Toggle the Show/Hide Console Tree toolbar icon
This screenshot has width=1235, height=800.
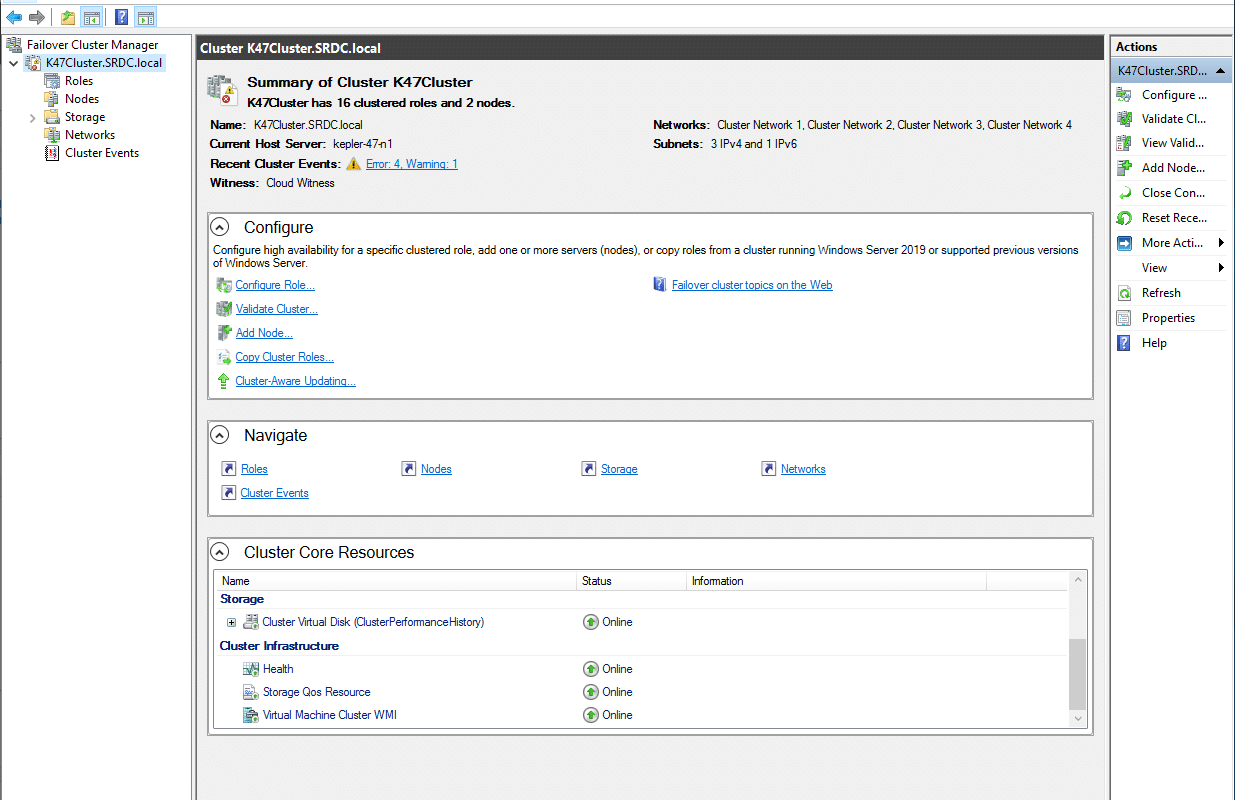pos(92,17)
